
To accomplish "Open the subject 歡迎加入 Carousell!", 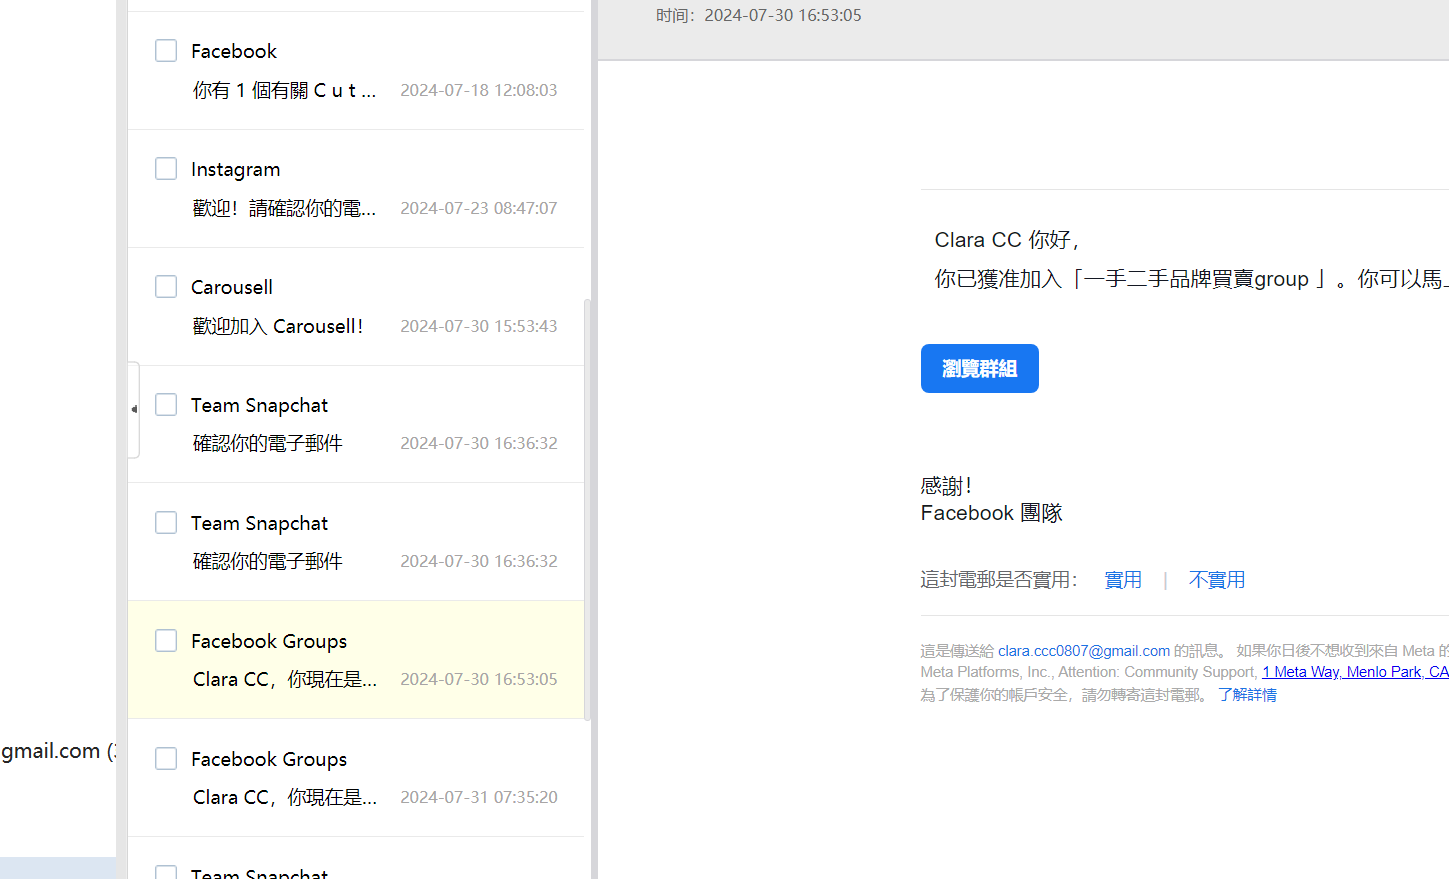I will coord(278,326).
